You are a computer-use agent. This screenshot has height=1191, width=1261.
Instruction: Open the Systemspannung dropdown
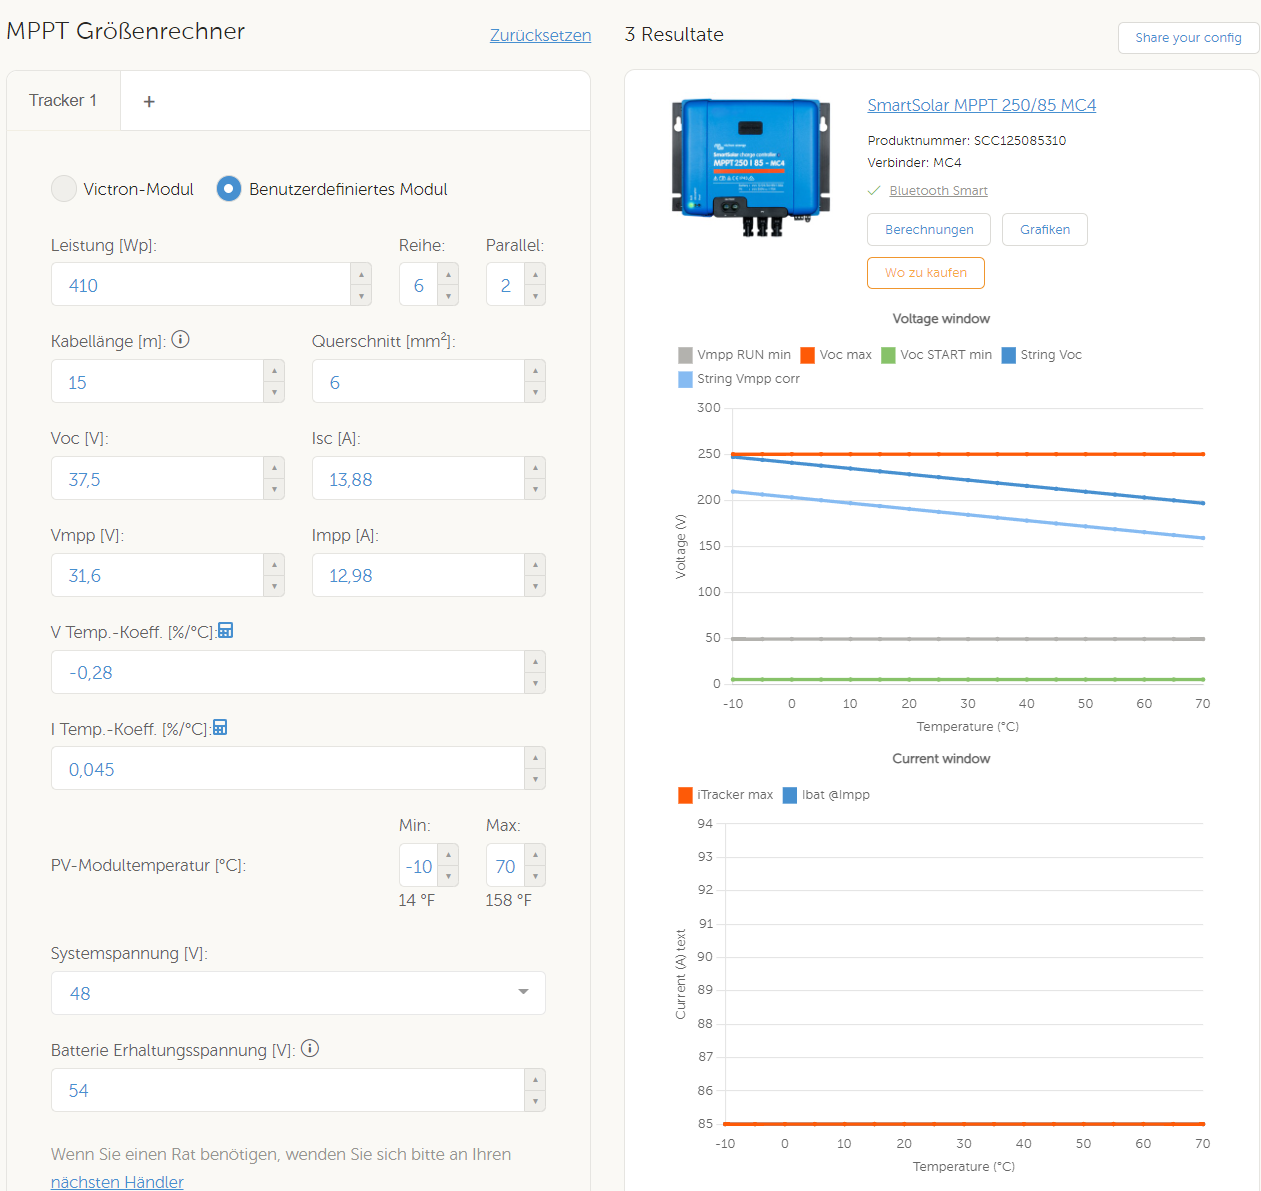298,993
